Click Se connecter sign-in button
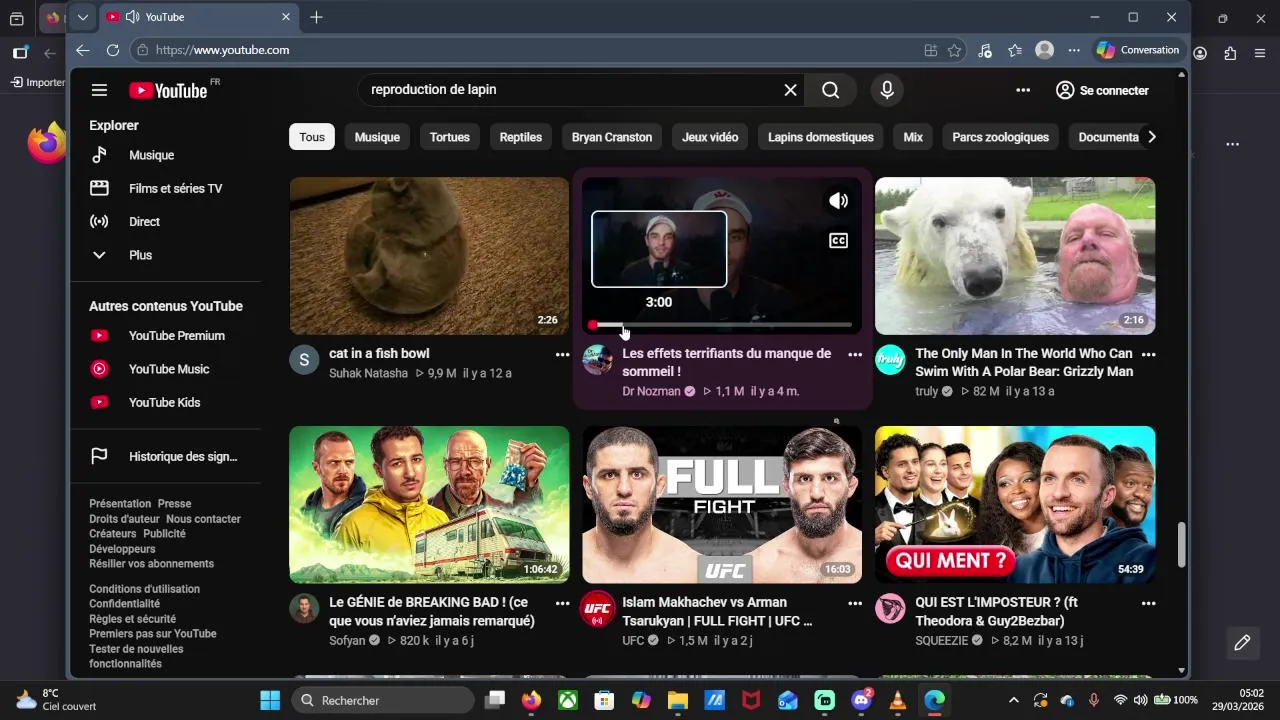 coord(1102,90)
